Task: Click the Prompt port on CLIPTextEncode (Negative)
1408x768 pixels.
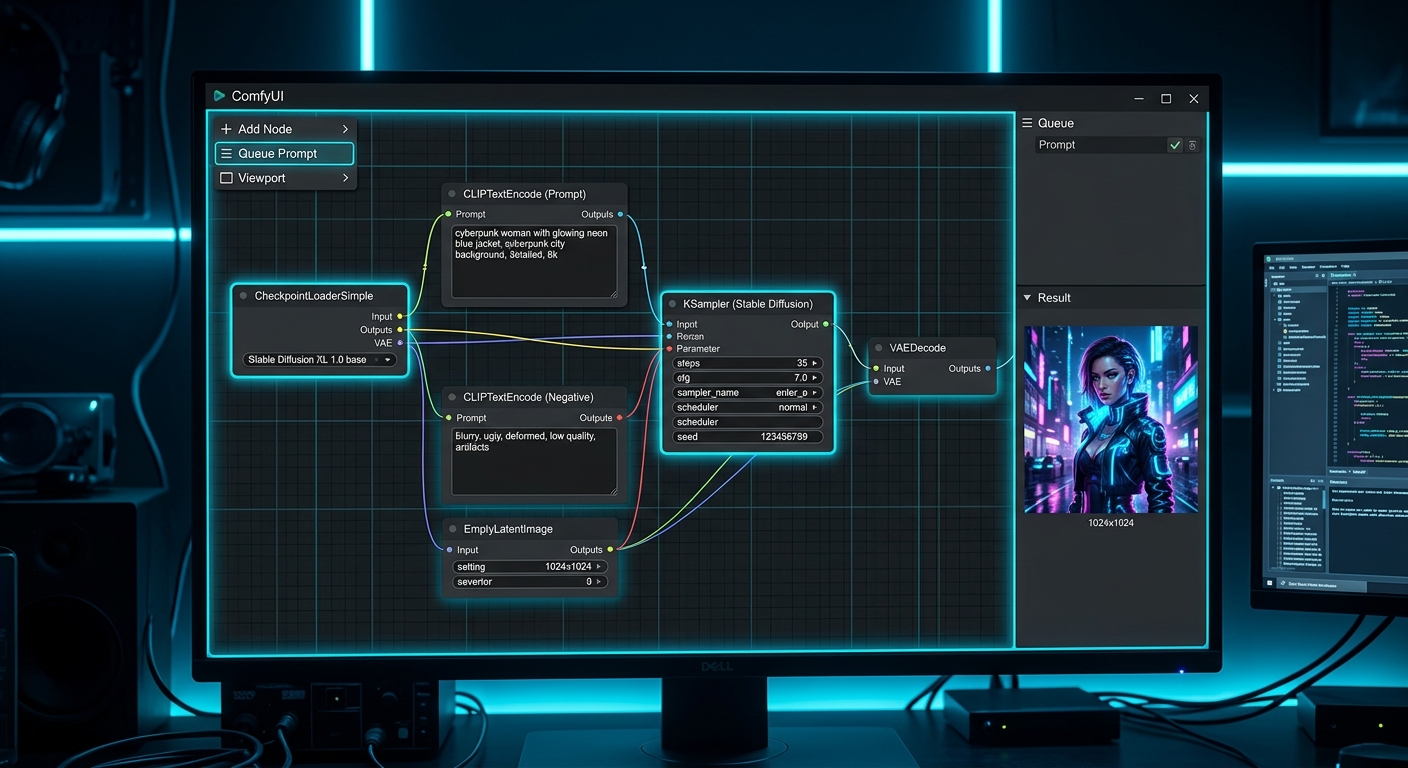Action: (x=448, y=418)
